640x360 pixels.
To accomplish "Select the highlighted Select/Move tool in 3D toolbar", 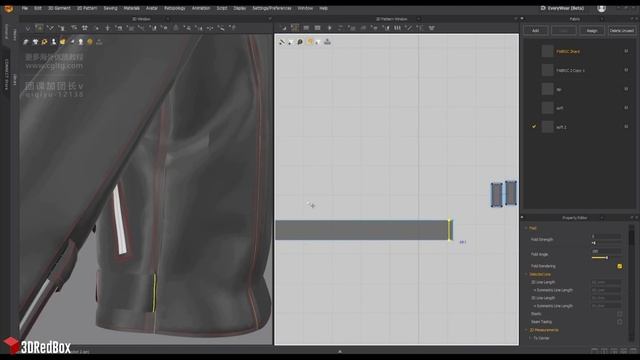I will point(39,28).
